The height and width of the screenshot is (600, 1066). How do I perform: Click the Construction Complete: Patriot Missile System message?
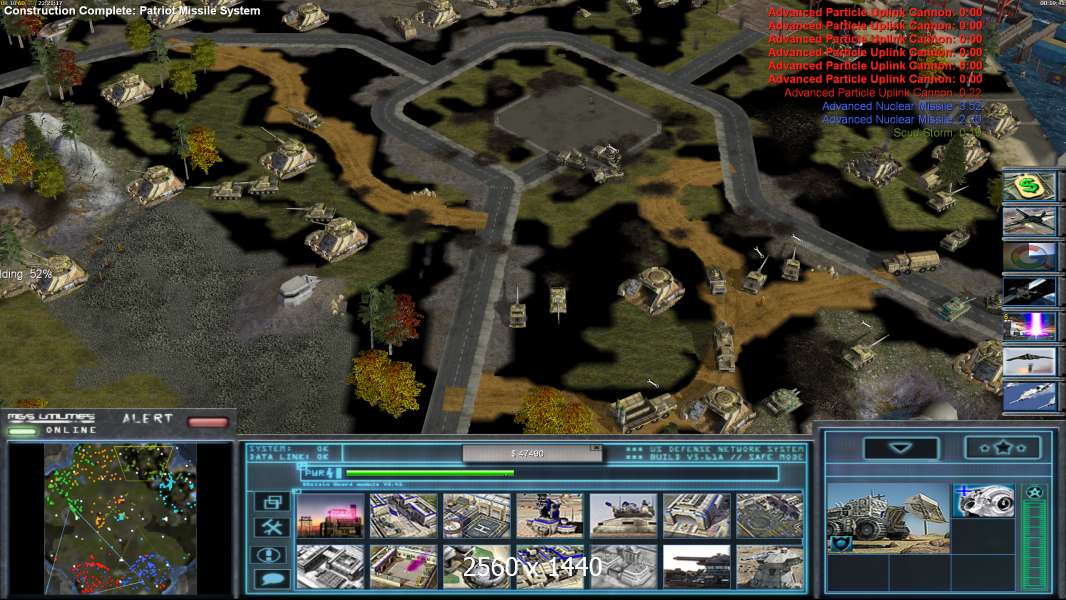point(132,11)
